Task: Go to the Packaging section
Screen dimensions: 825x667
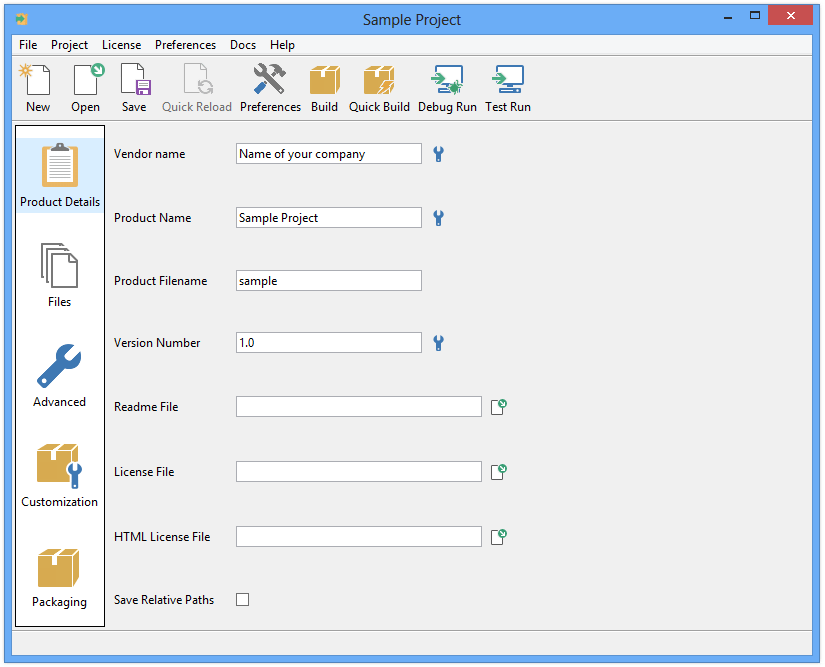Action: click(x=60, y=577)
